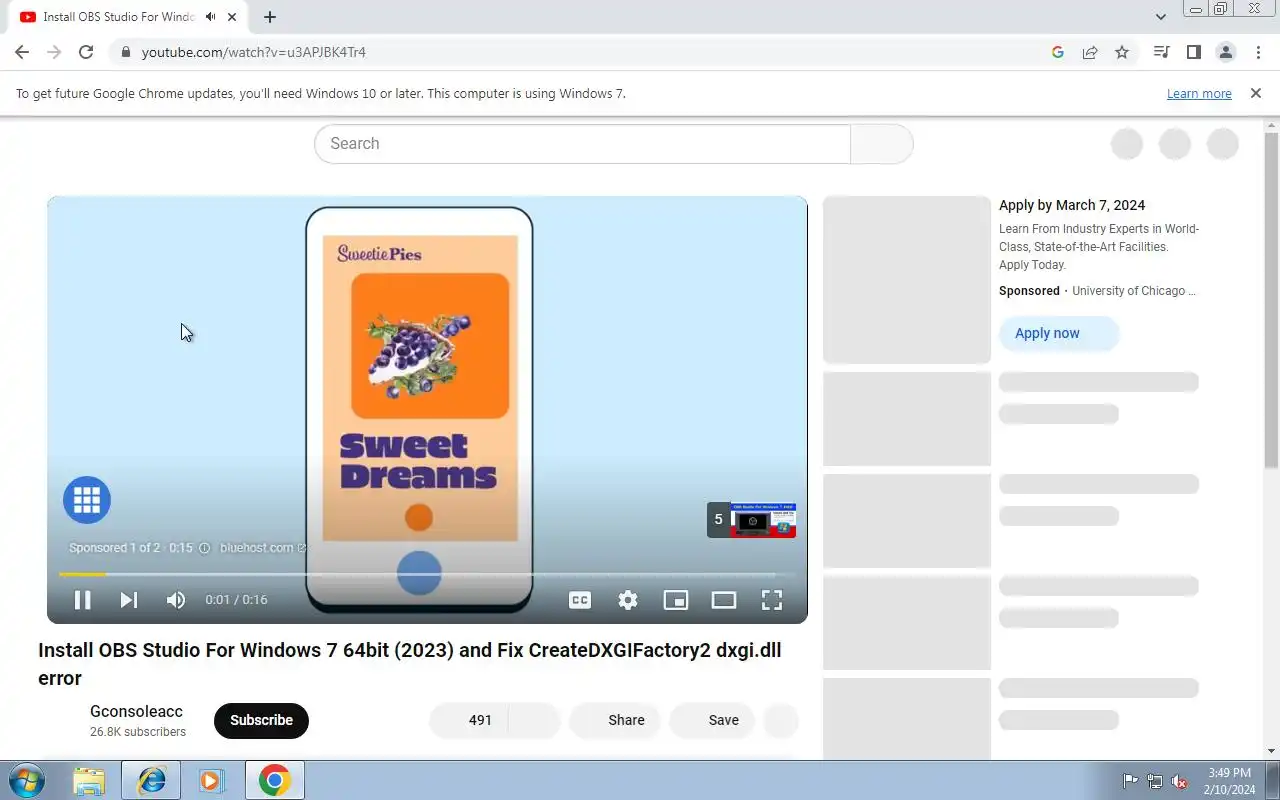Click the video title text

[x=410, y=664]
